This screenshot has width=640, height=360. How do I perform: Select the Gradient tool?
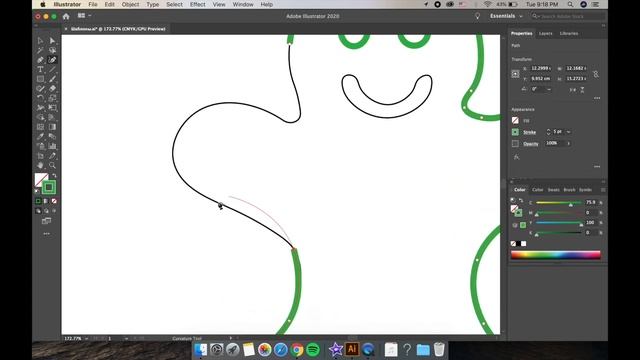tap(52, 127)
